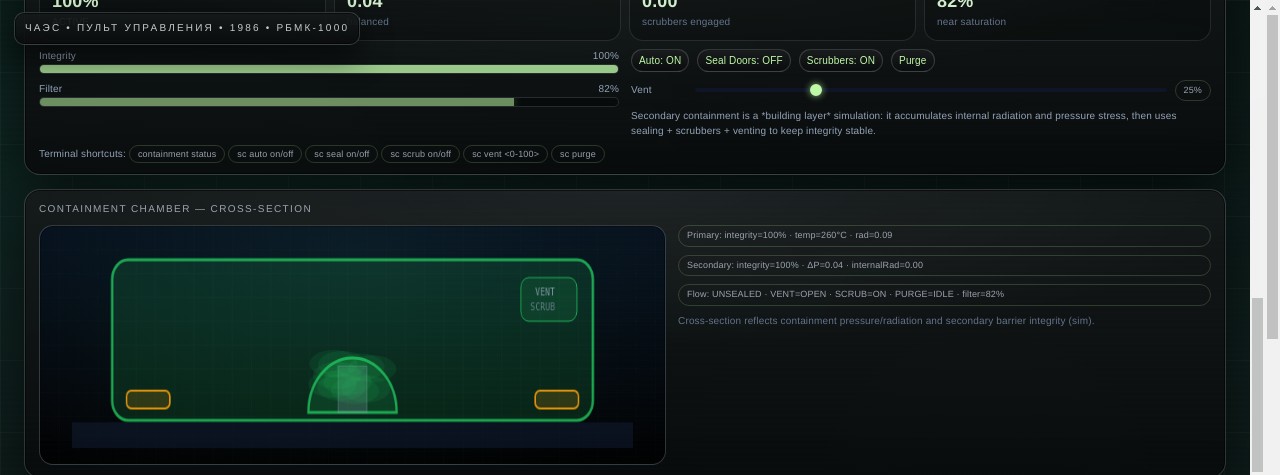The height and width of the screenshot is (475, 1280).
Task: Toggle Seal Doors: OFF button
Action: point(744,61)
